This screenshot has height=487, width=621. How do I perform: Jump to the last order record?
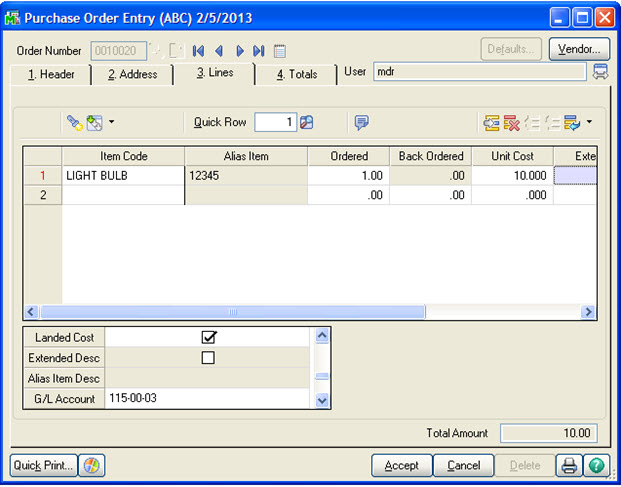pos(258,50)
